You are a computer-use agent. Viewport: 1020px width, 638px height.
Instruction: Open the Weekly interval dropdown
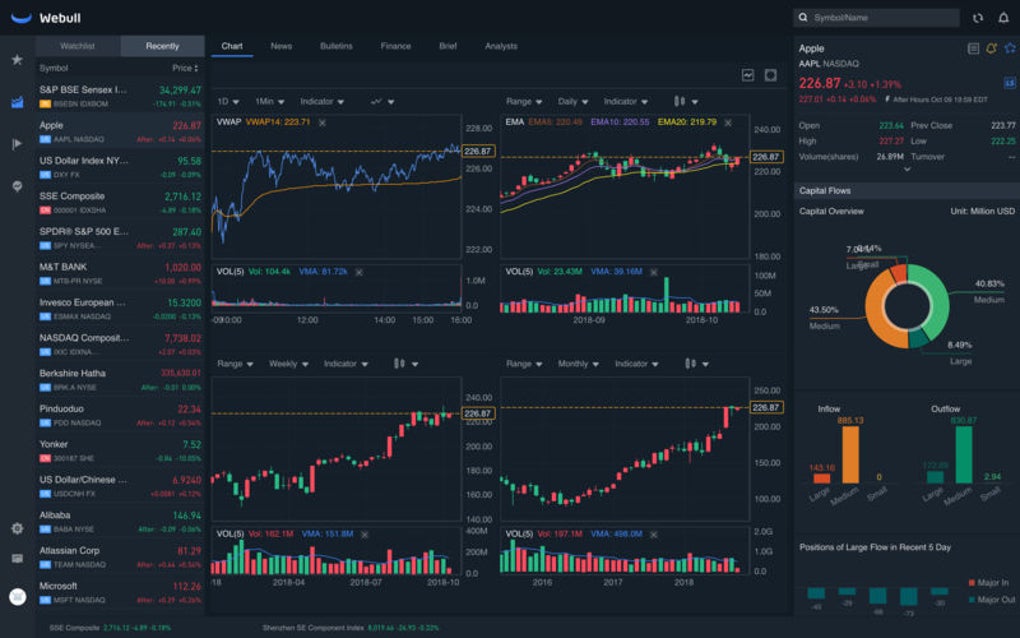(288, 364)
